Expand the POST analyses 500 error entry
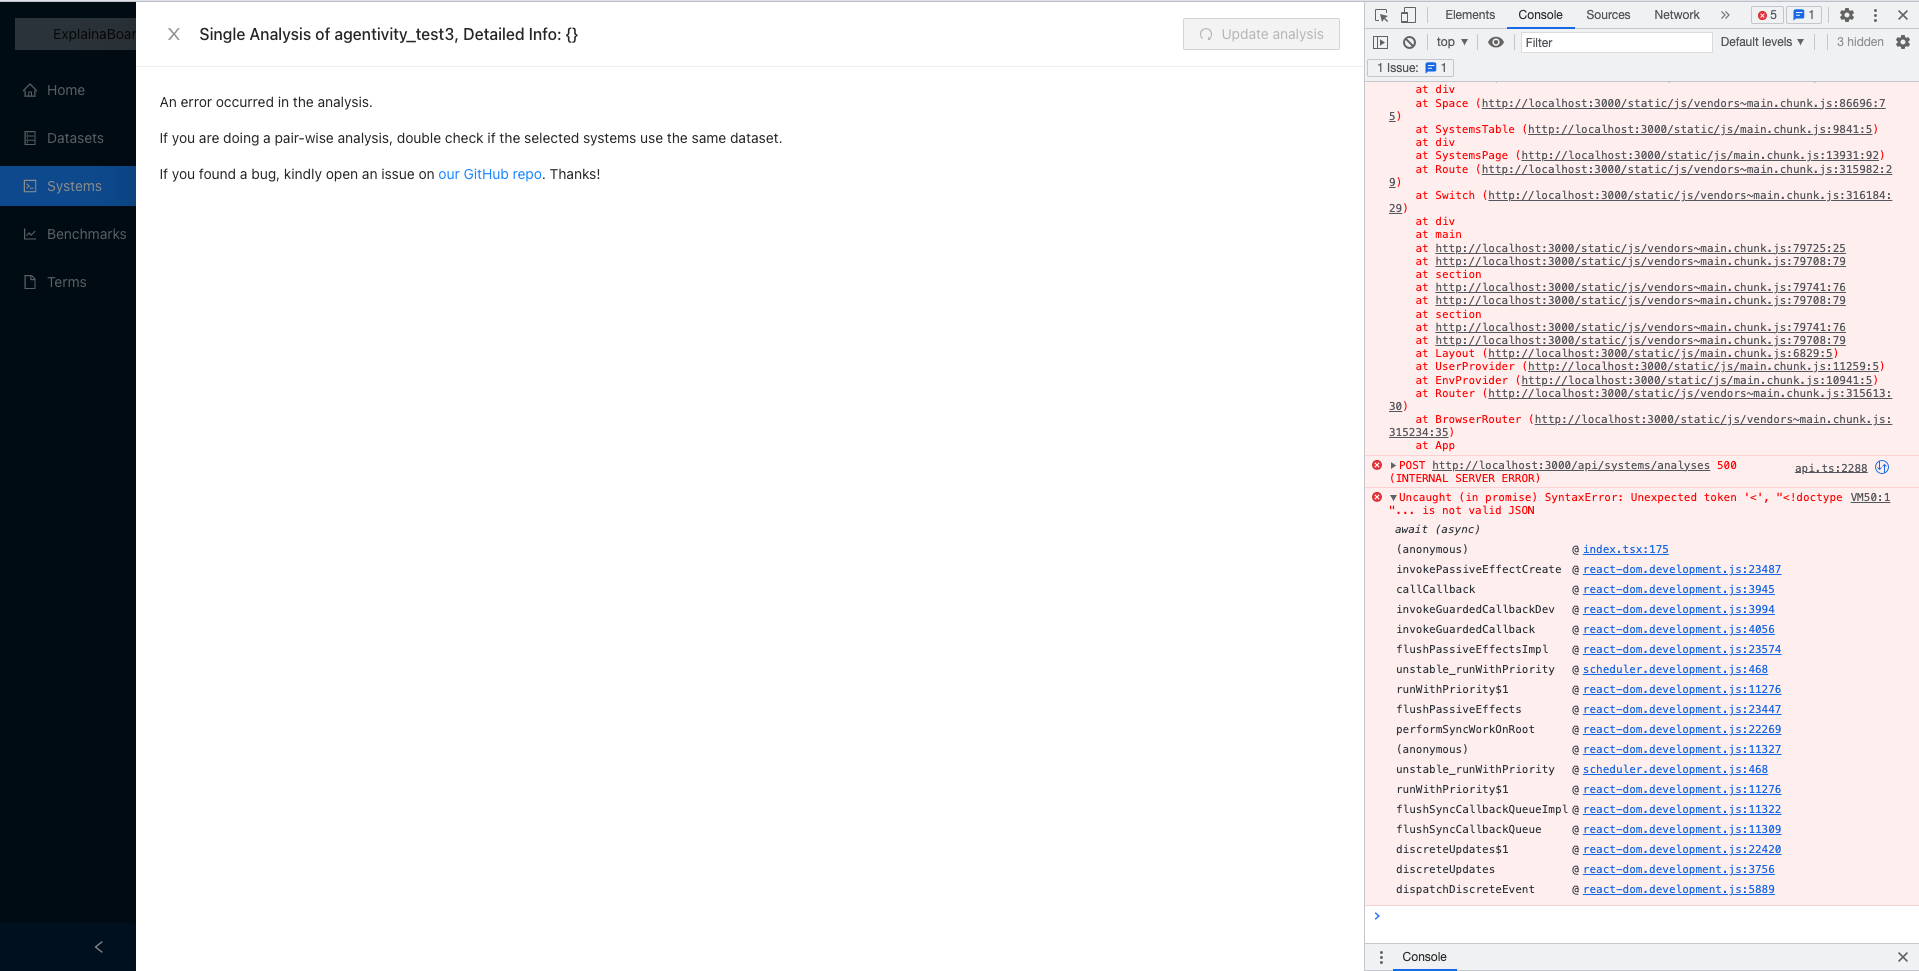1919x971 pixels. coord(1394,465)
